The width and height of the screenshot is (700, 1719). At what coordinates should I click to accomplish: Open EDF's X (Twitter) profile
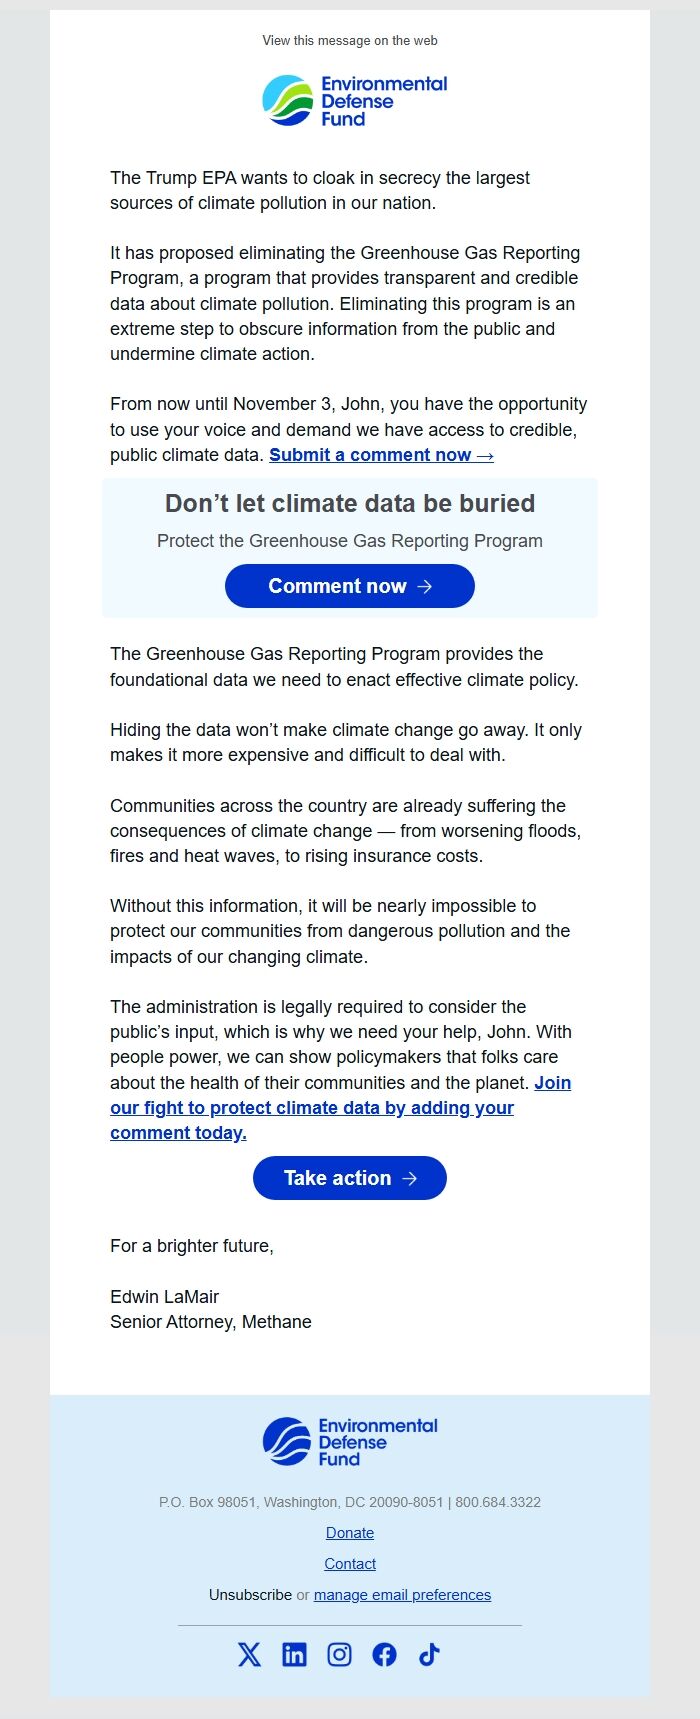pos(248,1654)
